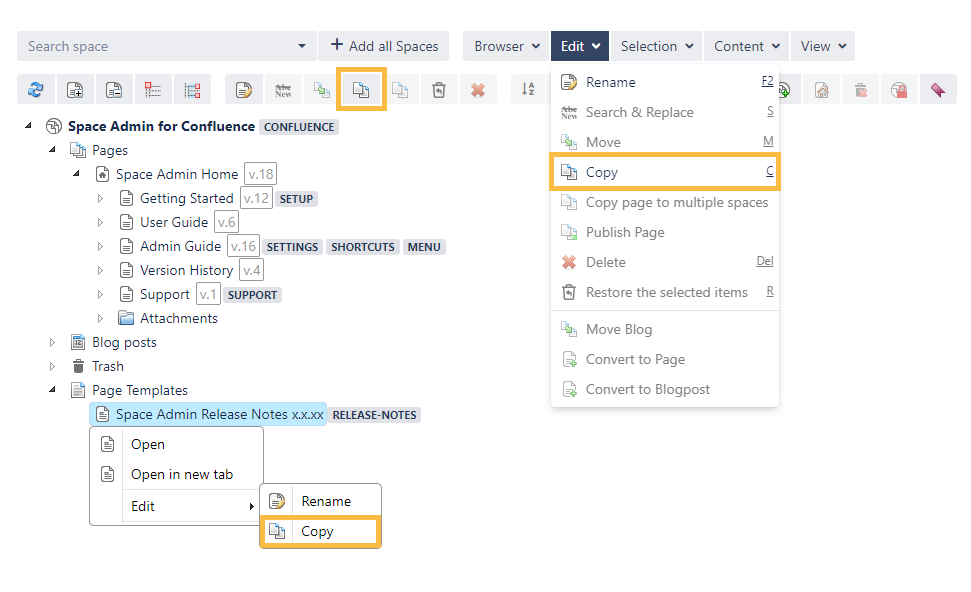Click the red X delete toolbar icon

click(477, 90)
